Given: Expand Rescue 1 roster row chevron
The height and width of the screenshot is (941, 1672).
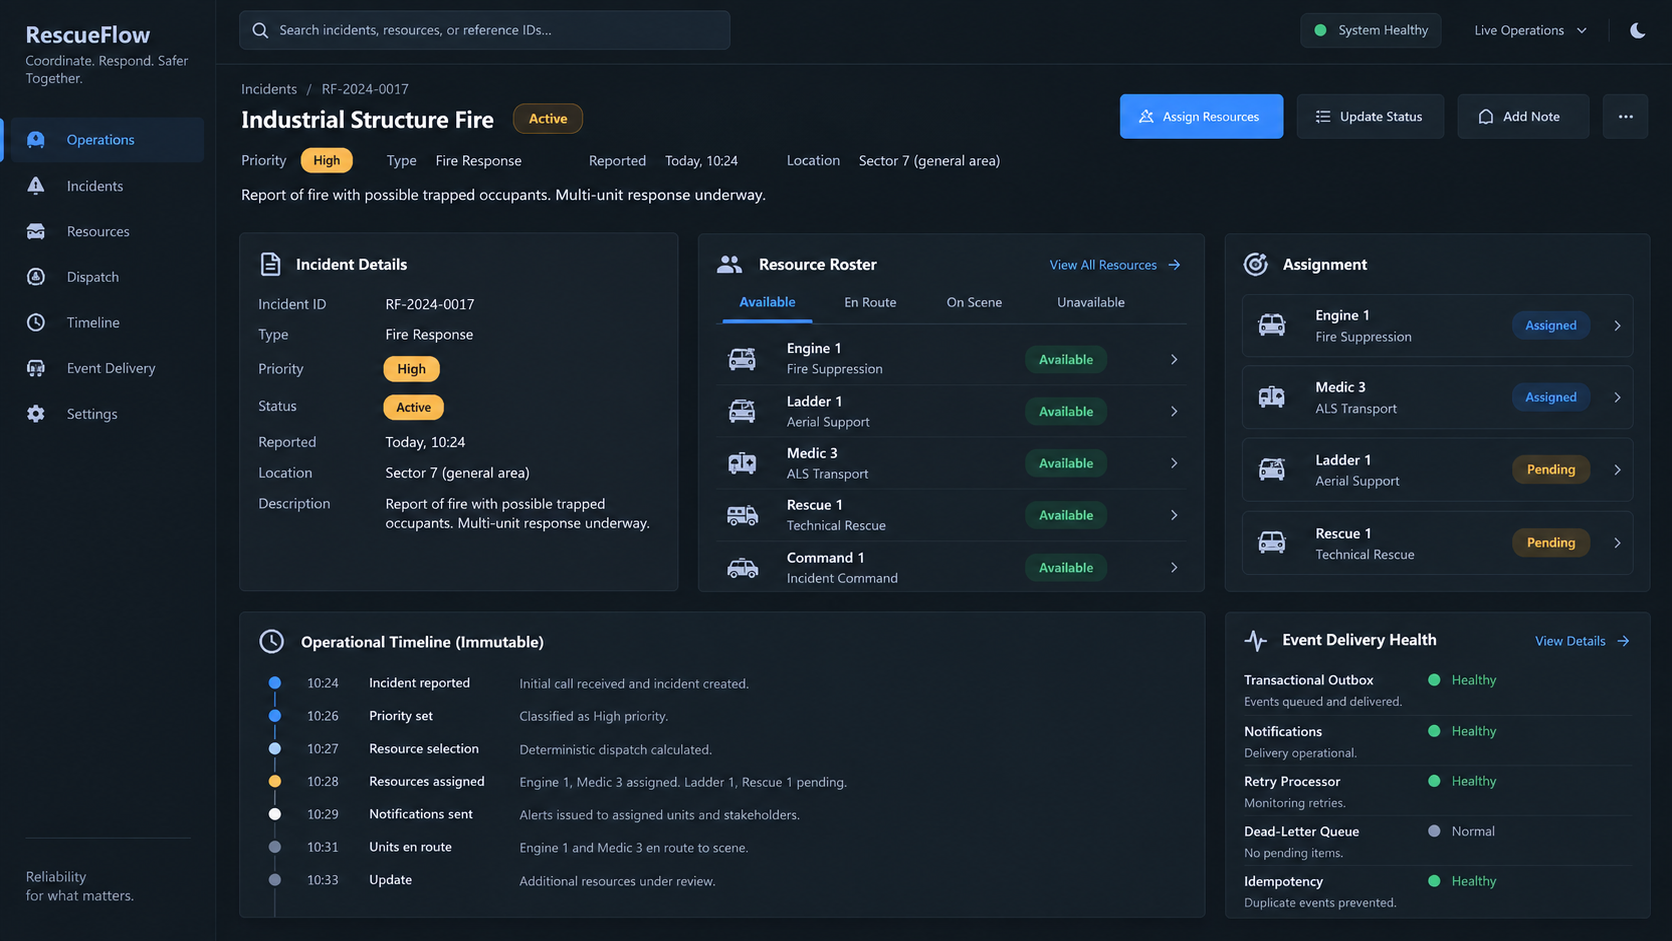Looking at the screenshot, I should pyautogui.click(x=1174, y=515).
